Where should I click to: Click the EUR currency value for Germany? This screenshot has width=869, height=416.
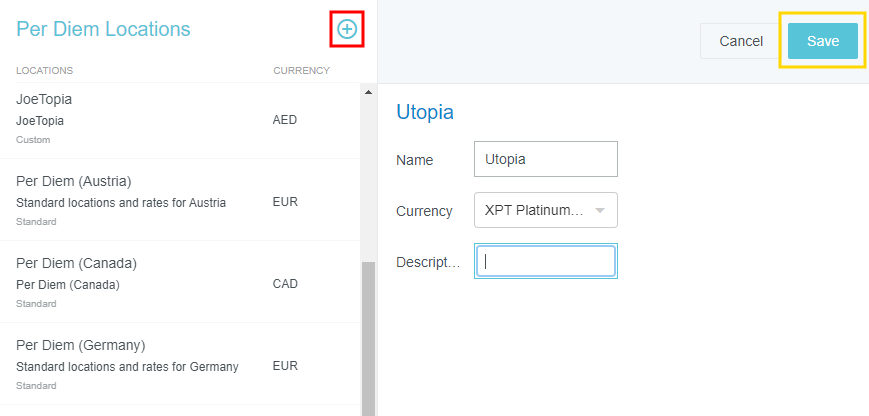(x=285, y=366)
